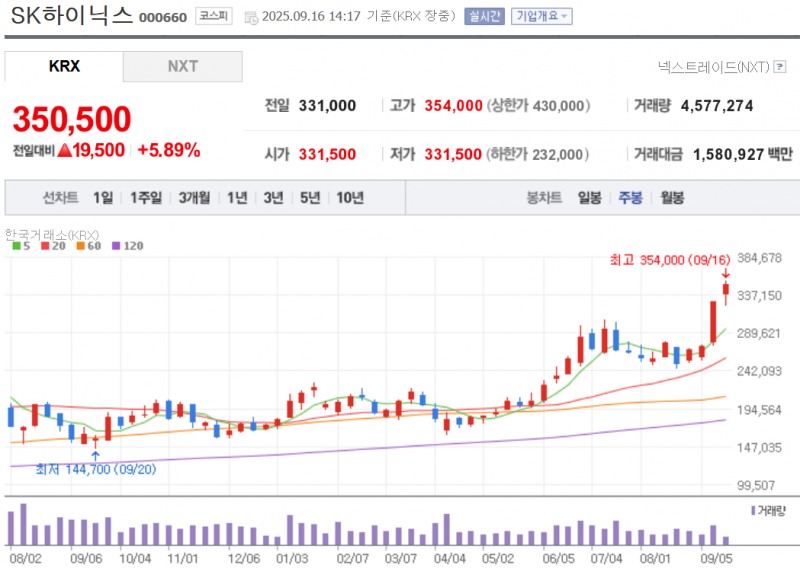The height and width of the screenshot is (568, 800).
Task: Select the 일봉 daily candle chart
Action: click(589, 198)
